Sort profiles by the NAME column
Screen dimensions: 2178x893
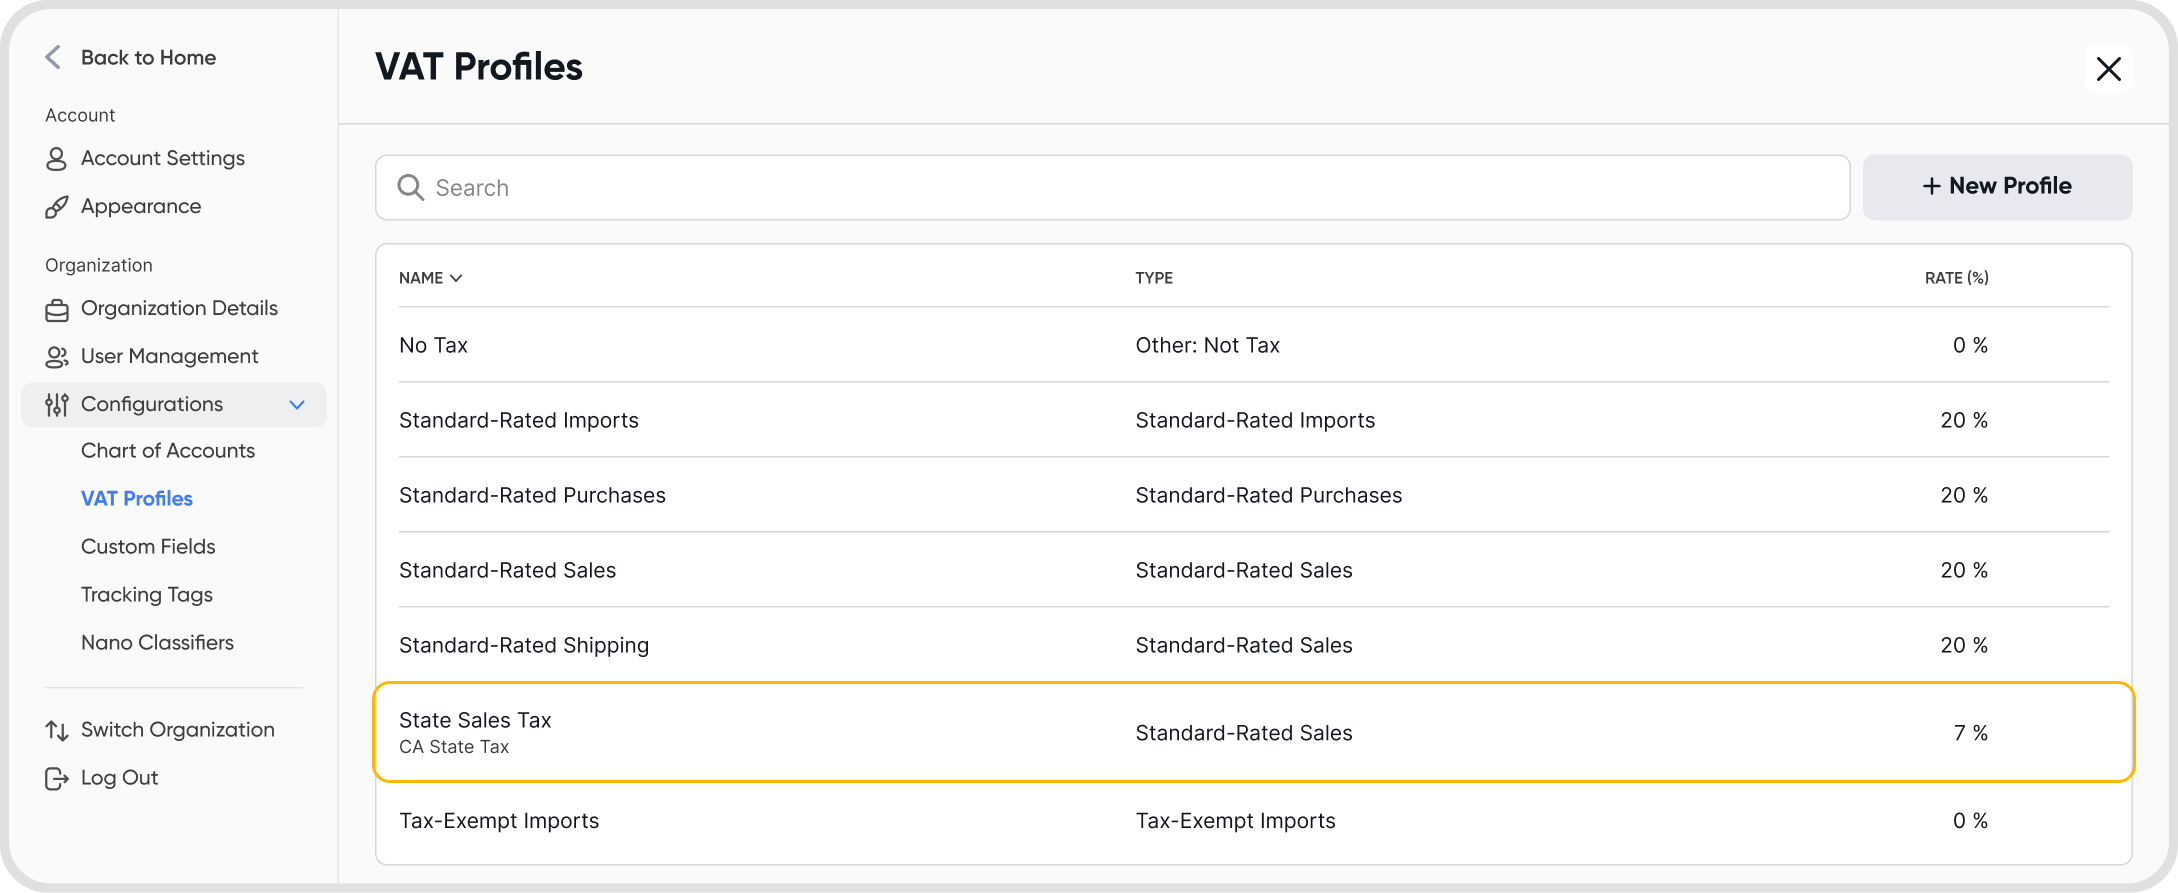tap(430, 278)
